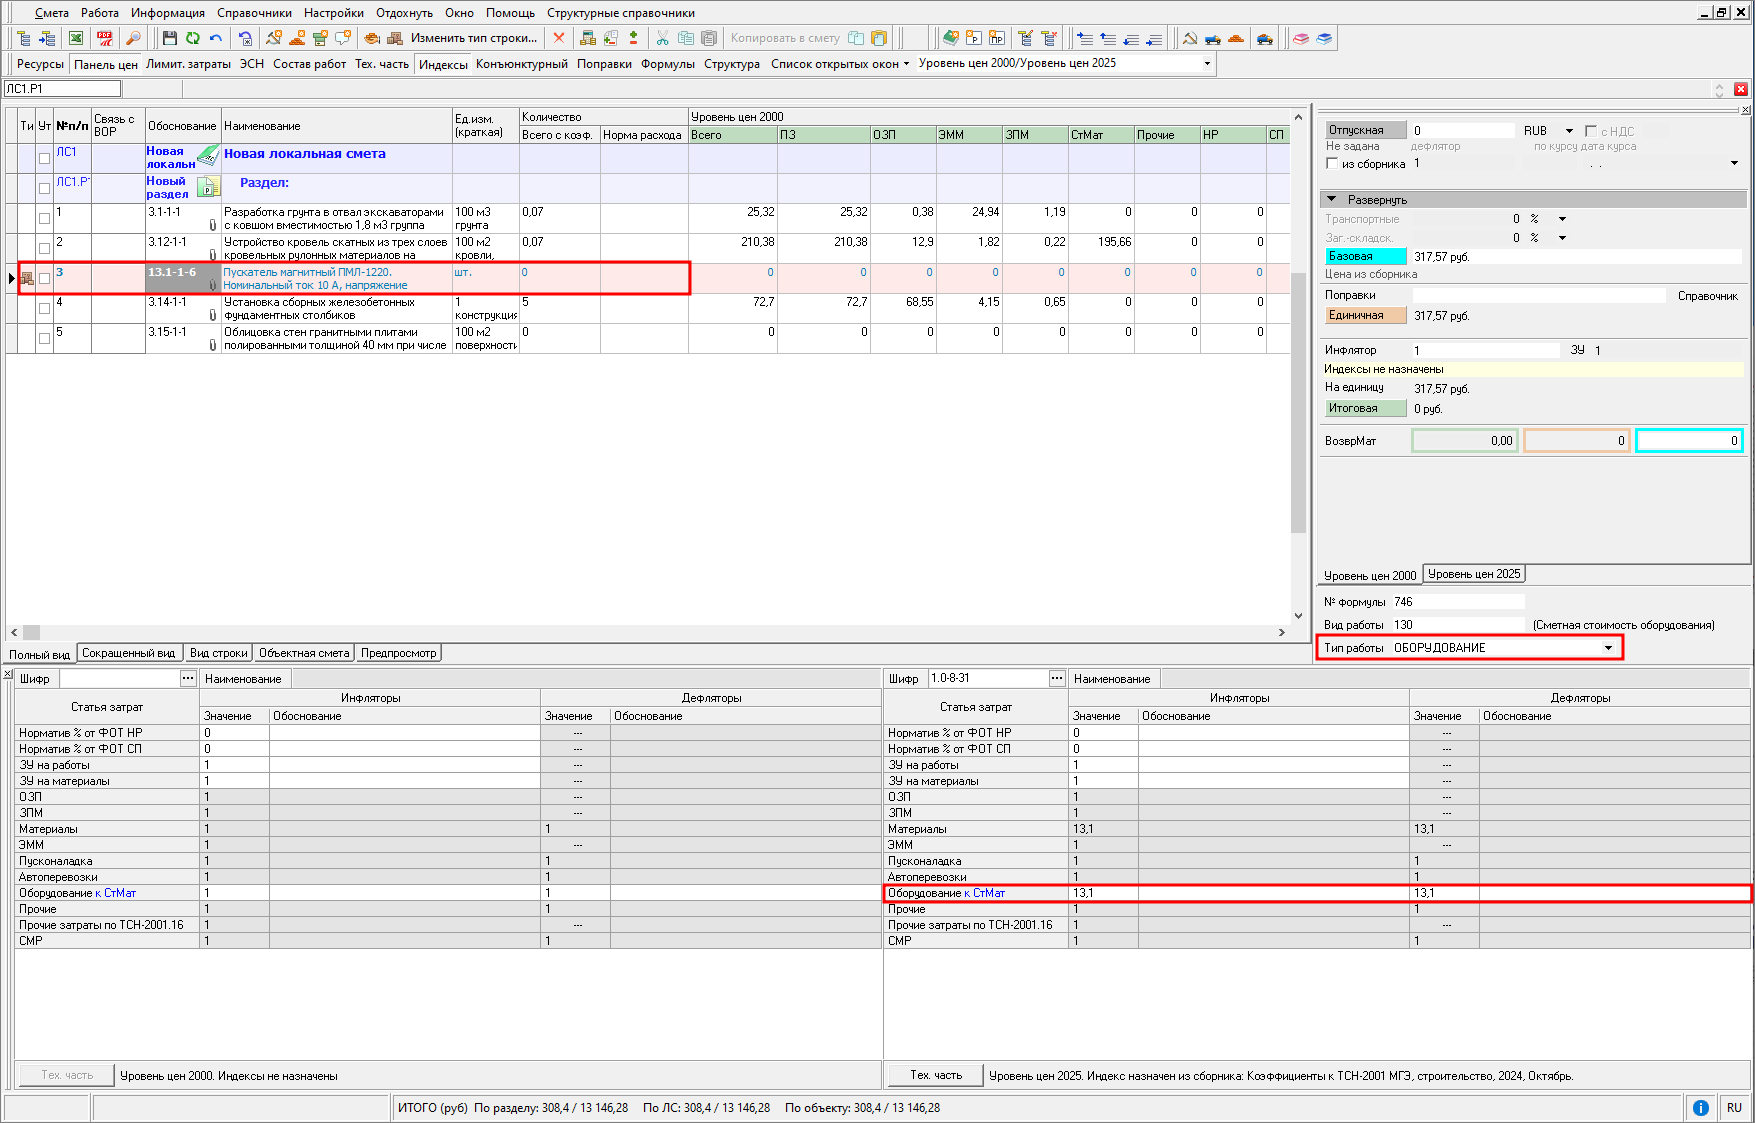Click the Excel export icon in toolbar
The image size is (1755, 1123).
click(x=76, y=38)
